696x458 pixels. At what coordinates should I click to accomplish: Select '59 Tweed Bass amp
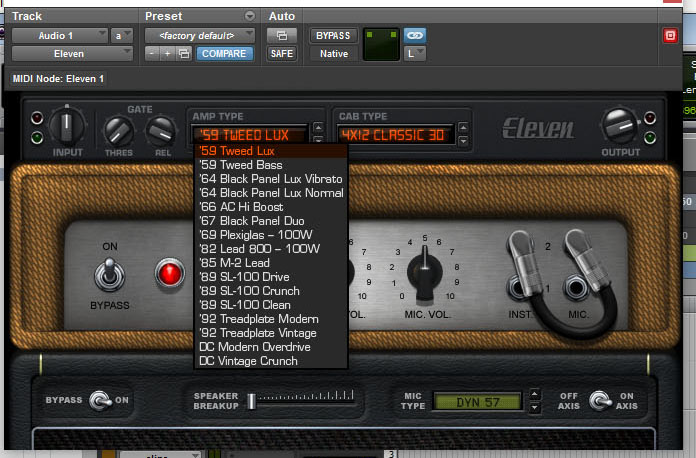pyautogui.click(x=271, y=165)
